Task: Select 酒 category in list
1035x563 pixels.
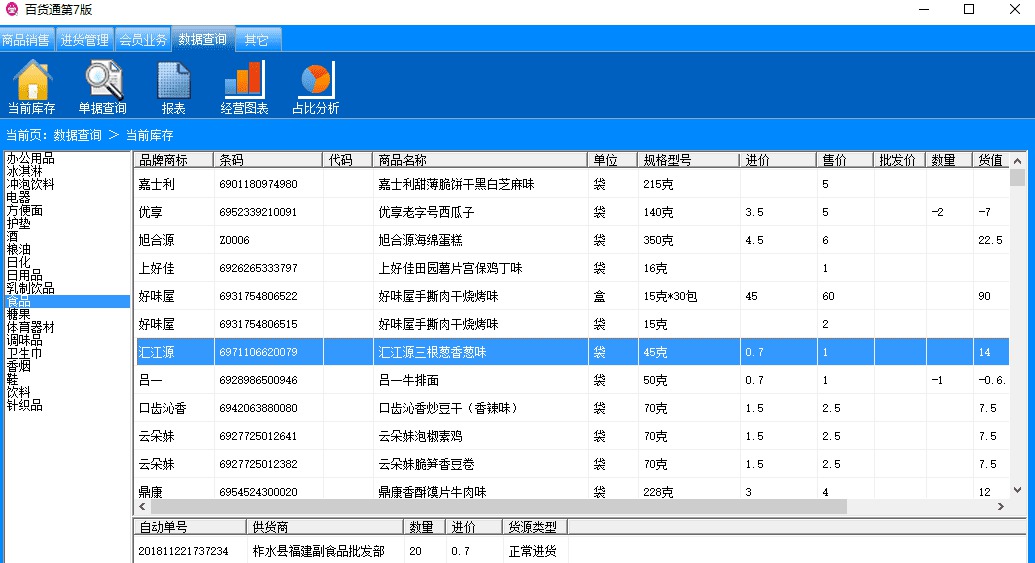Action: 13,236
